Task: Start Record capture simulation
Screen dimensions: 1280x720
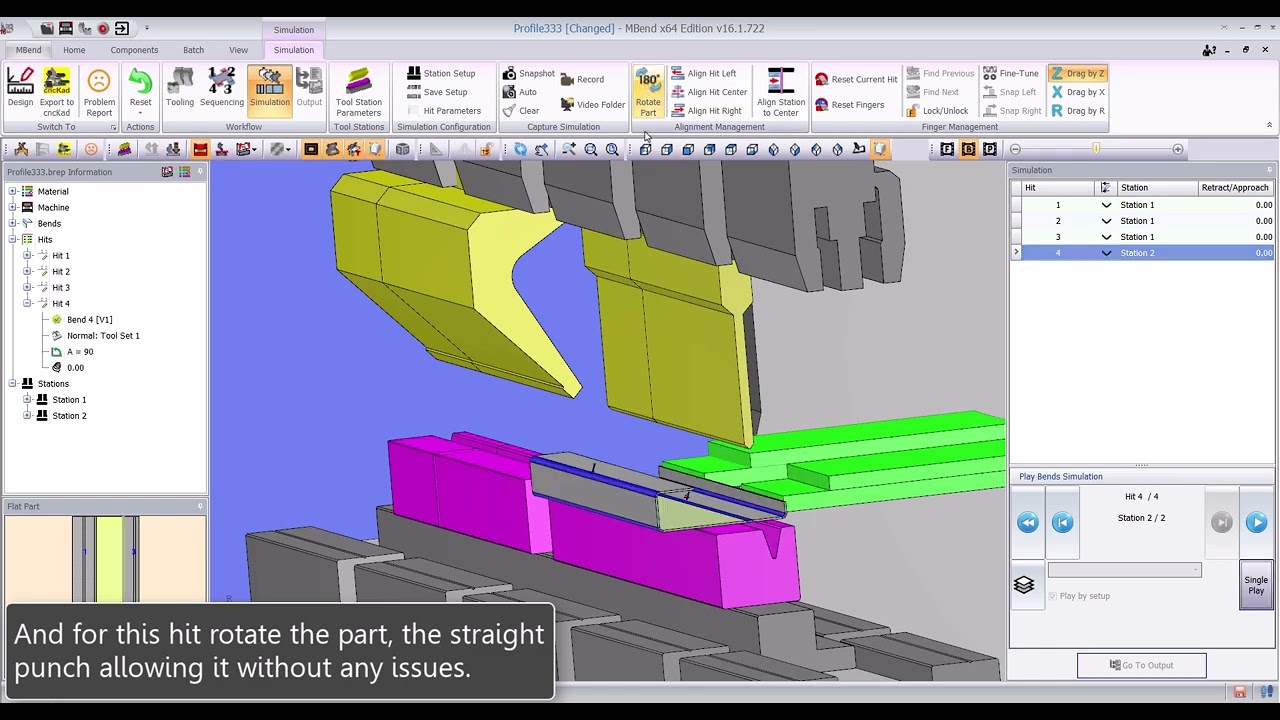Action: (x=582, y=79)
